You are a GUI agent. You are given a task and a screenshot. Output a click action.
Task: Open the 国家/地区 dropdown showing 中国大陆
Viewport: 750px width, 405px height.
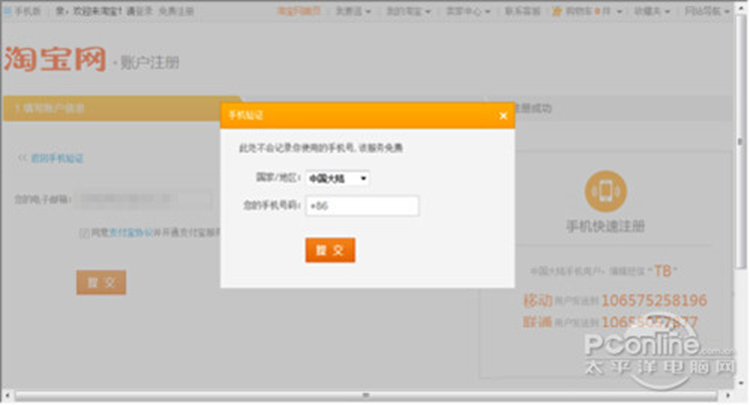(338, 178)
